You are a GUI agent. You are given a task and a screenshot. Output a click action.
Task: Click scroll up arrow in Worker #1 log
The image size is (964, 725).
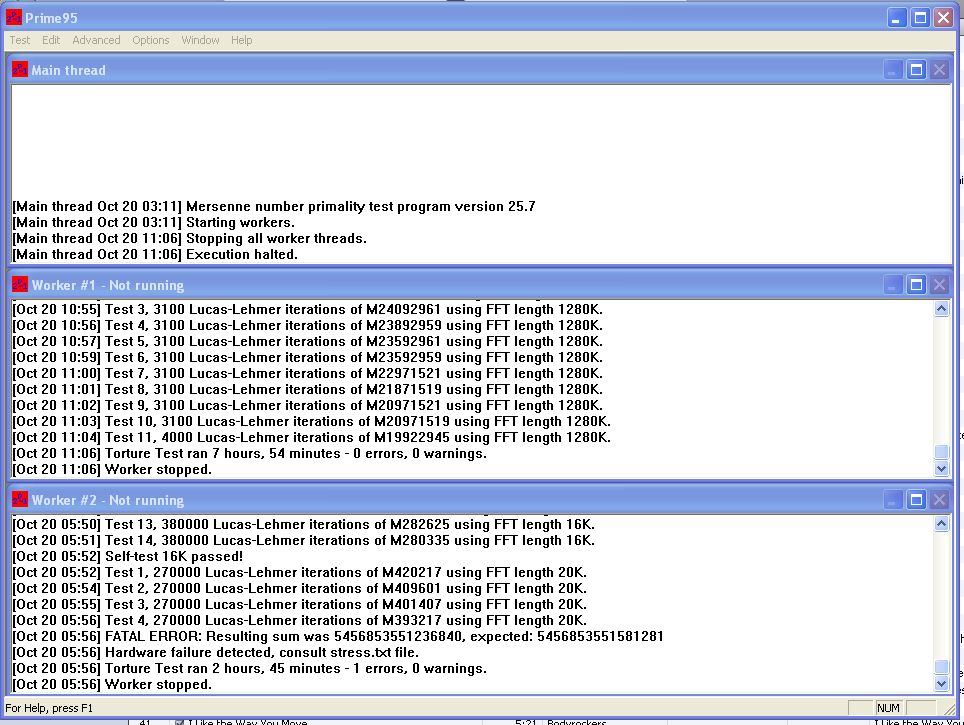(x=941, y=309)
